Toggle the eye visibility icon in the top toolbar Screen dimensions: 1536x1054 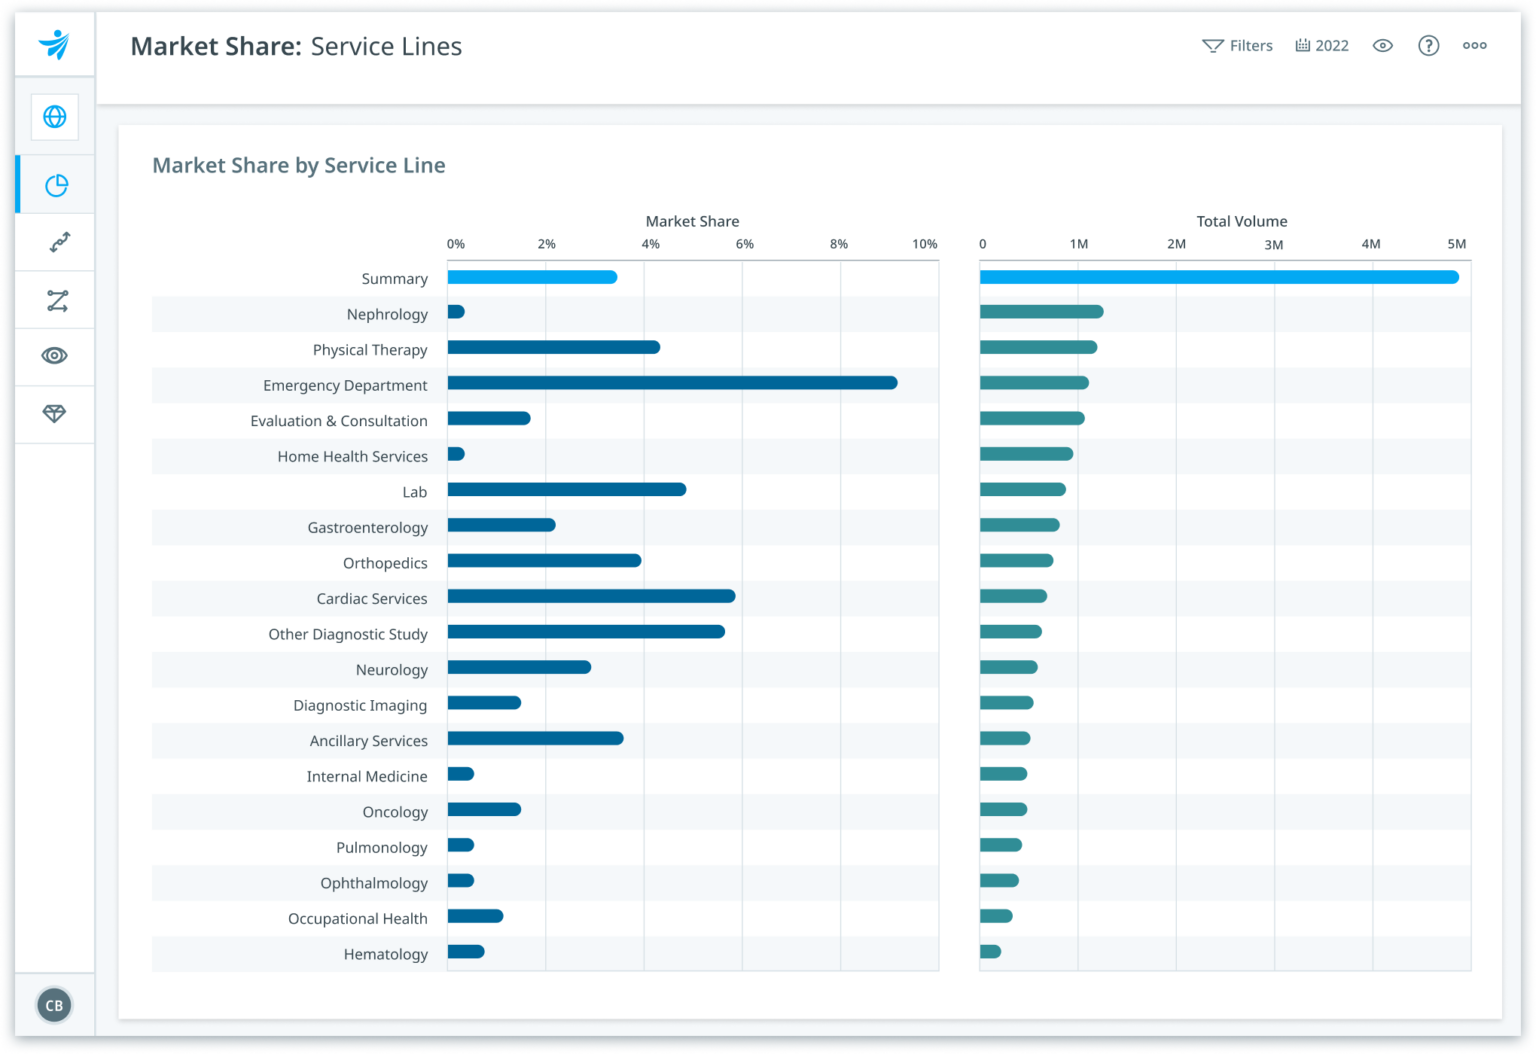pyautogui.click(x=1382, y=45)
